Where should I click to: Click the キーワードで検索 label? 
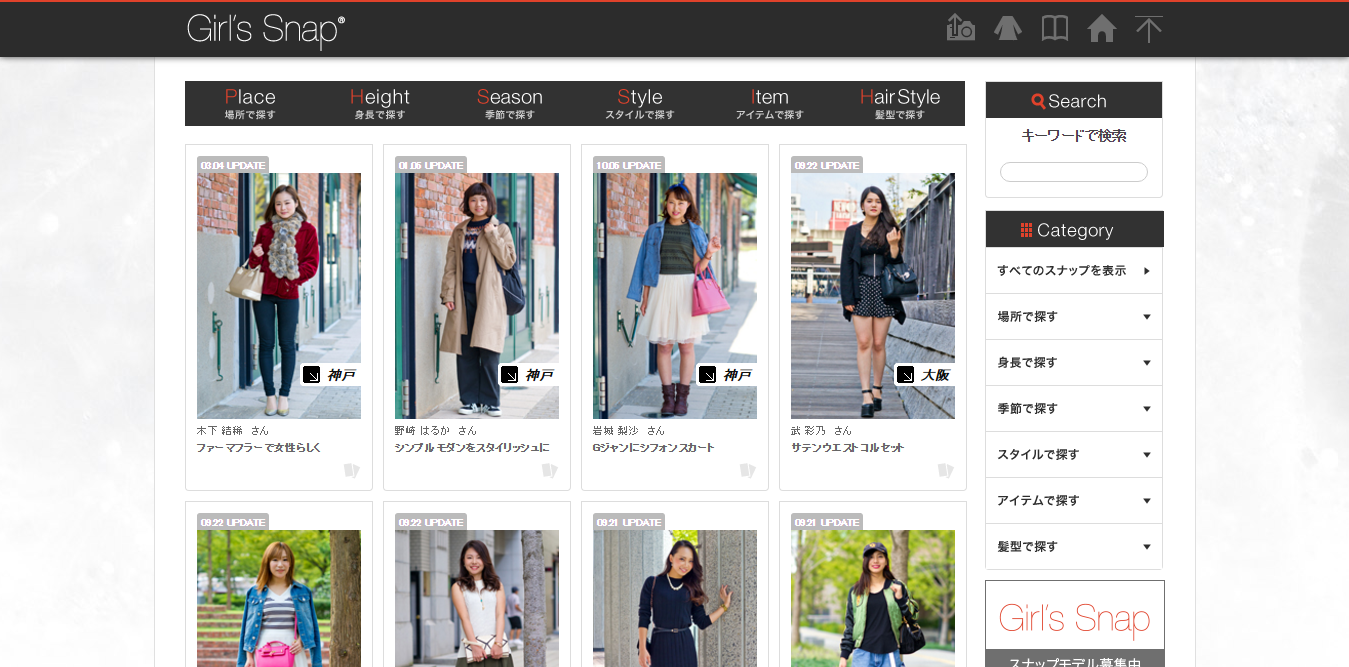tap(1074, 136)
